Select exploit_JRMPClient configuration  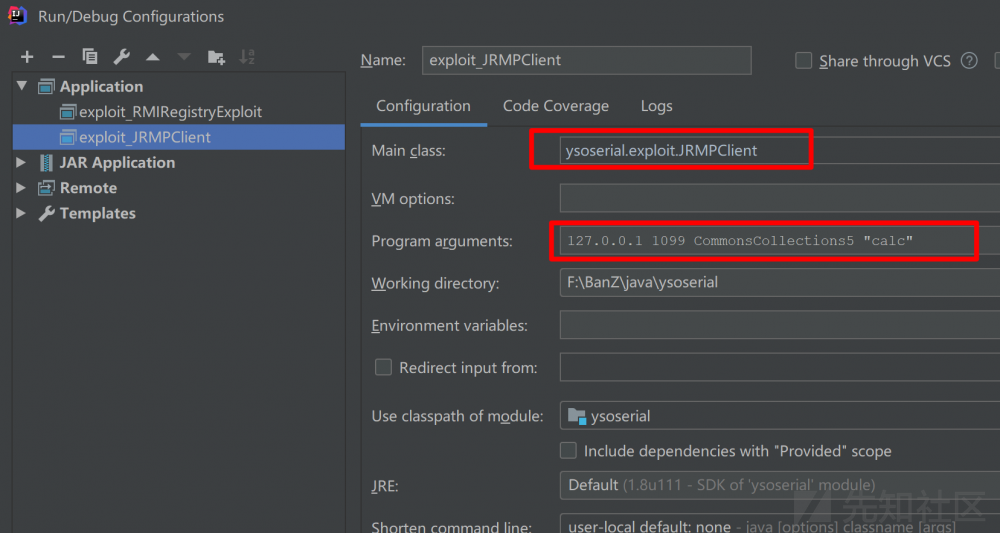coord(179,137)
